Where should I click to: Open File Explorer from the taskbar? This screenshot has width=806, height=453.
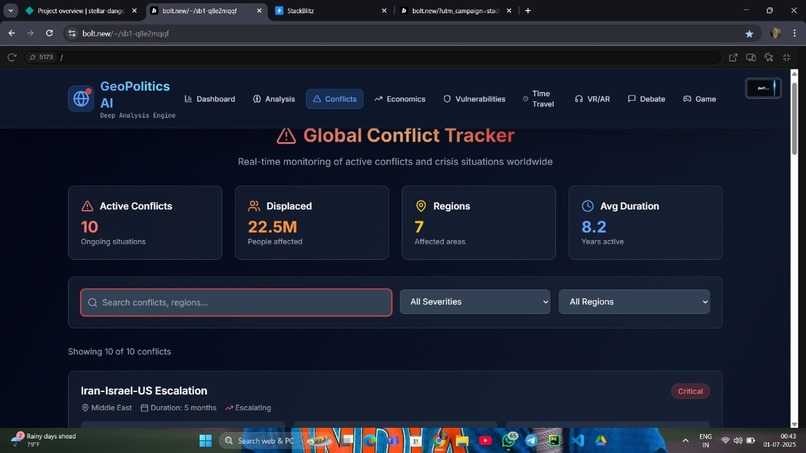click(x=462, y=441)
